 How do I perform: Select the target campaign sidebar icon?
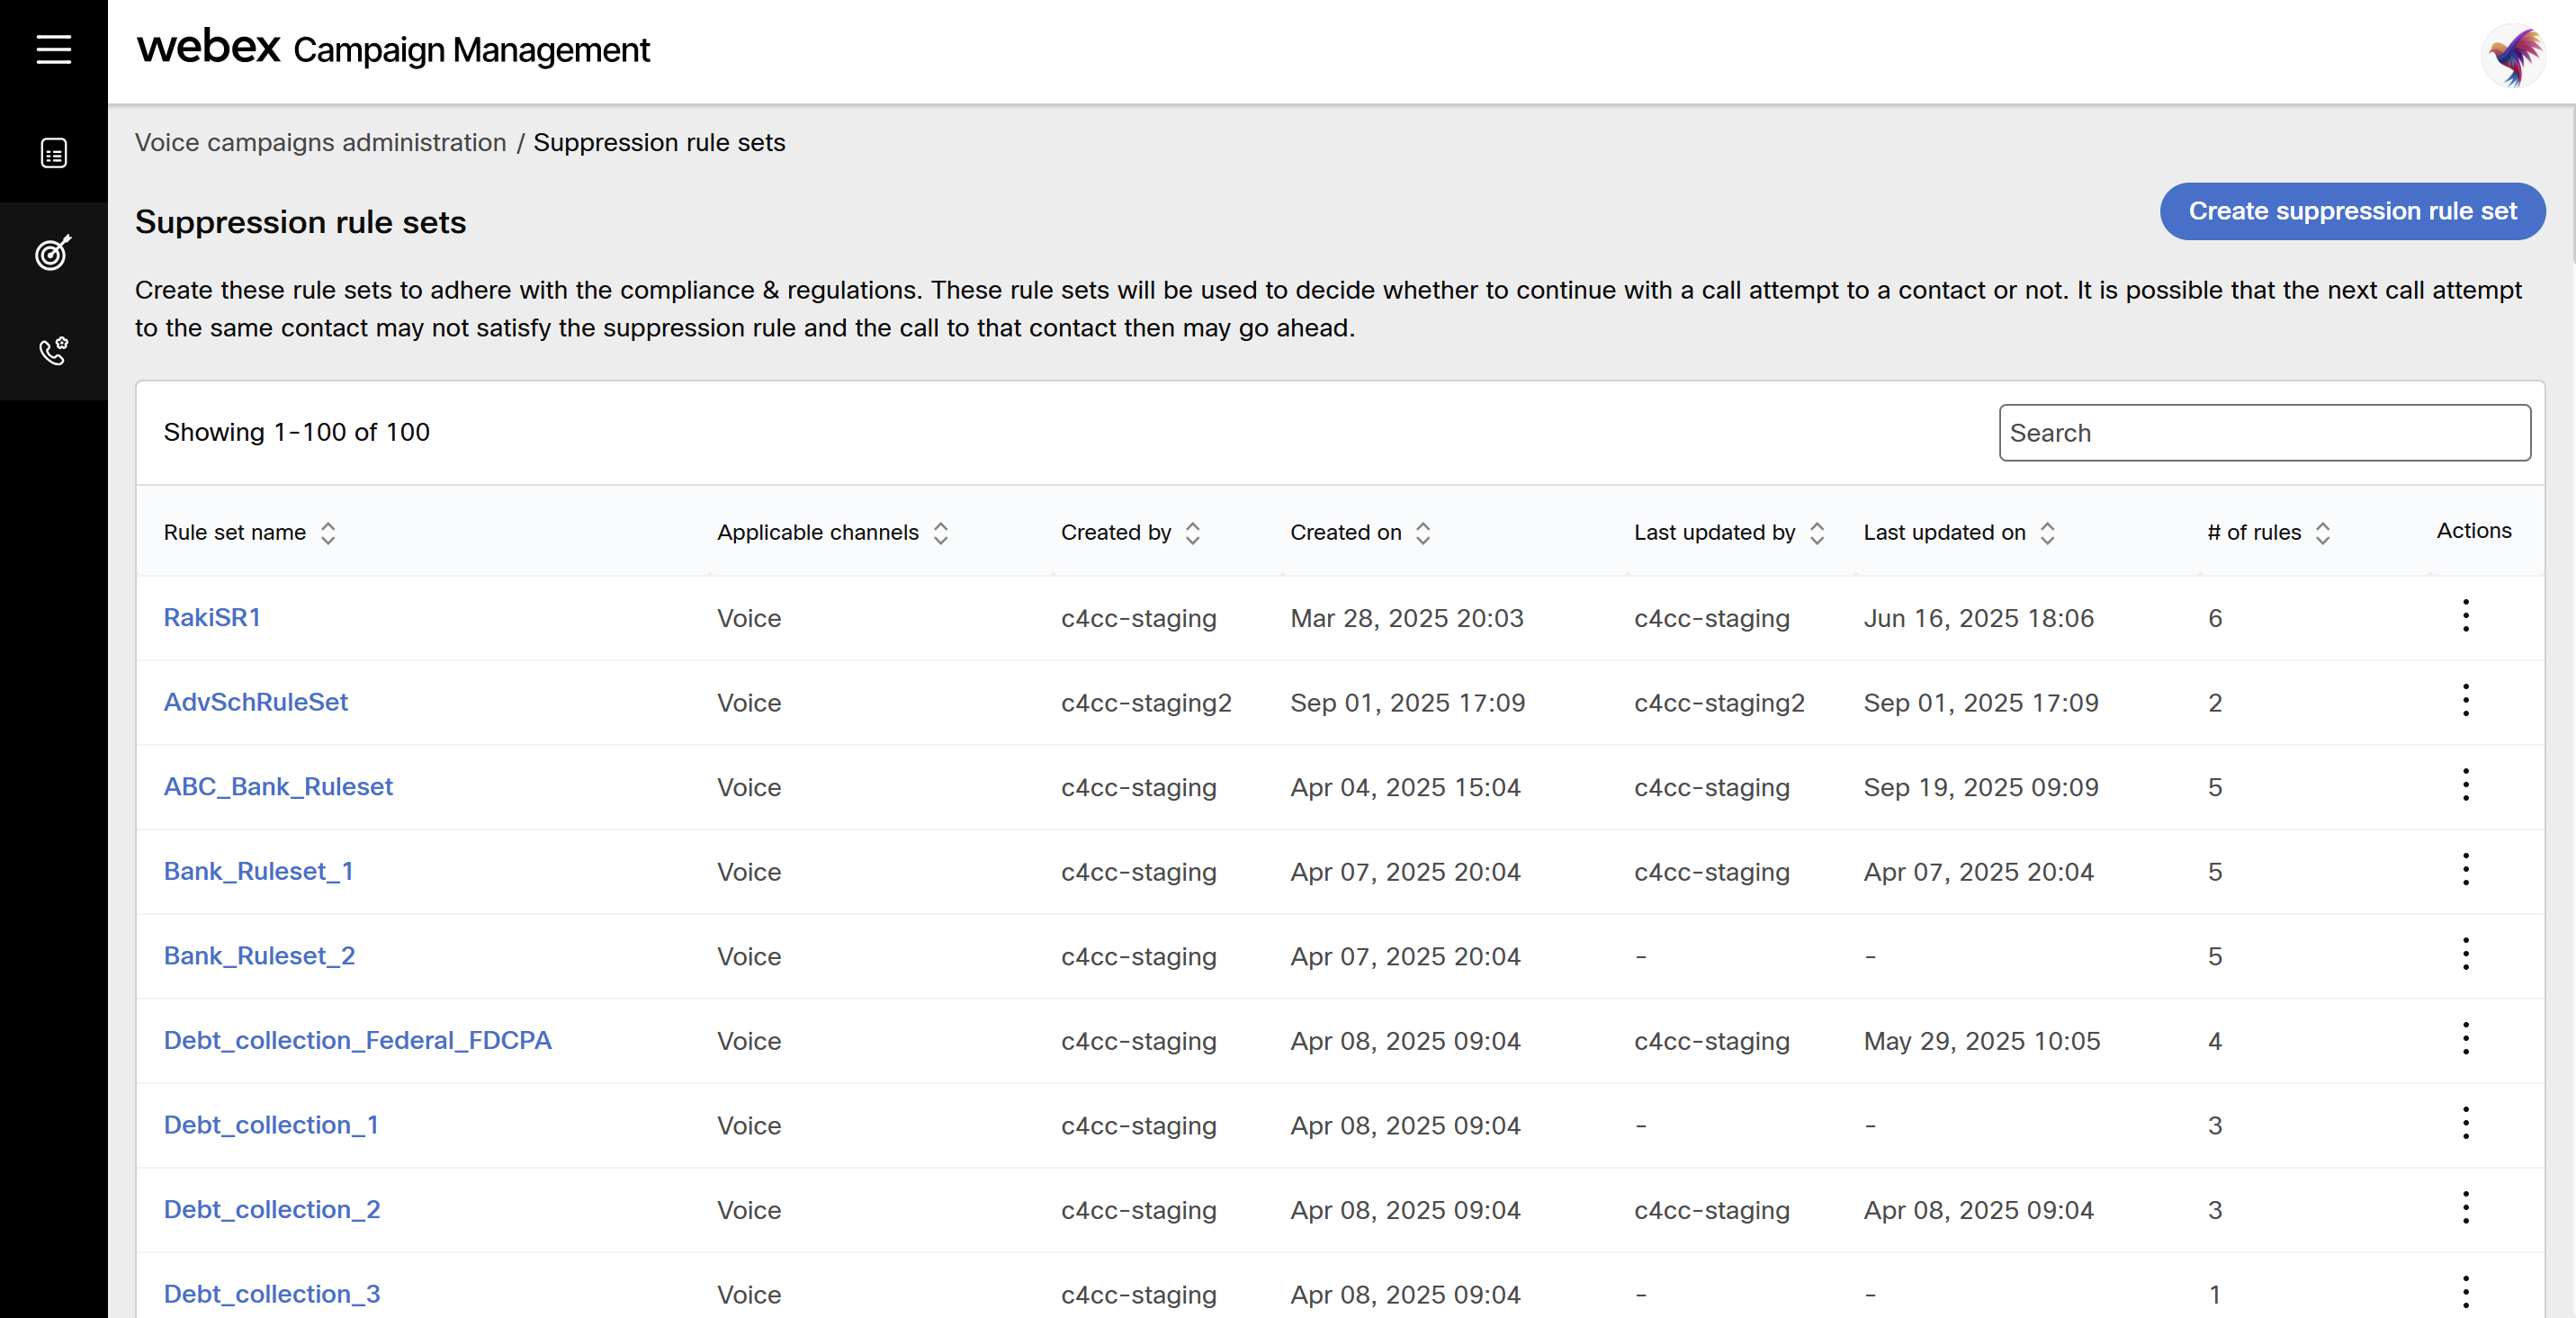[53, 252]
